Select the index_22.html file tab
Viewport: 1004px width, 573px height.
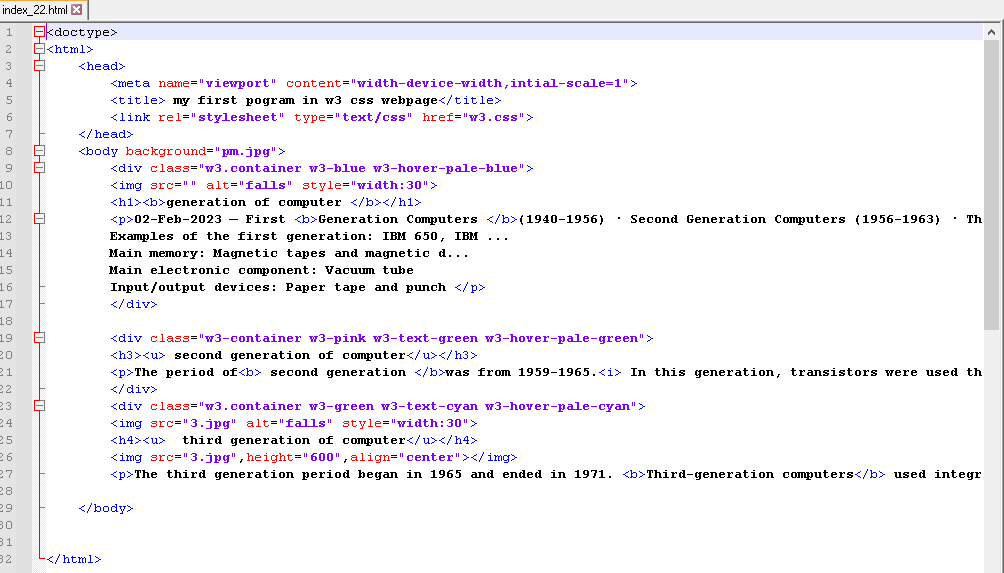[x=35, y=10]
